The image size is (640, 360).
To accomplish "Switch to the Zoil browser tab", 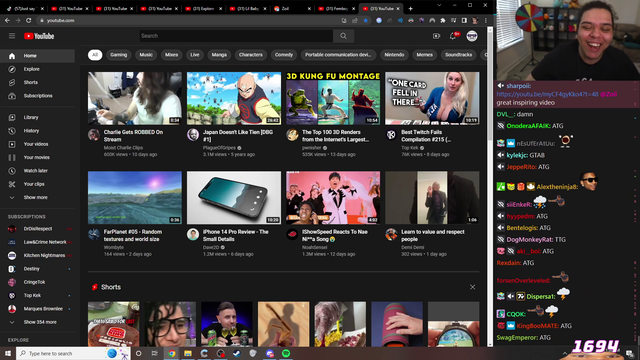I will pos(292,9).
